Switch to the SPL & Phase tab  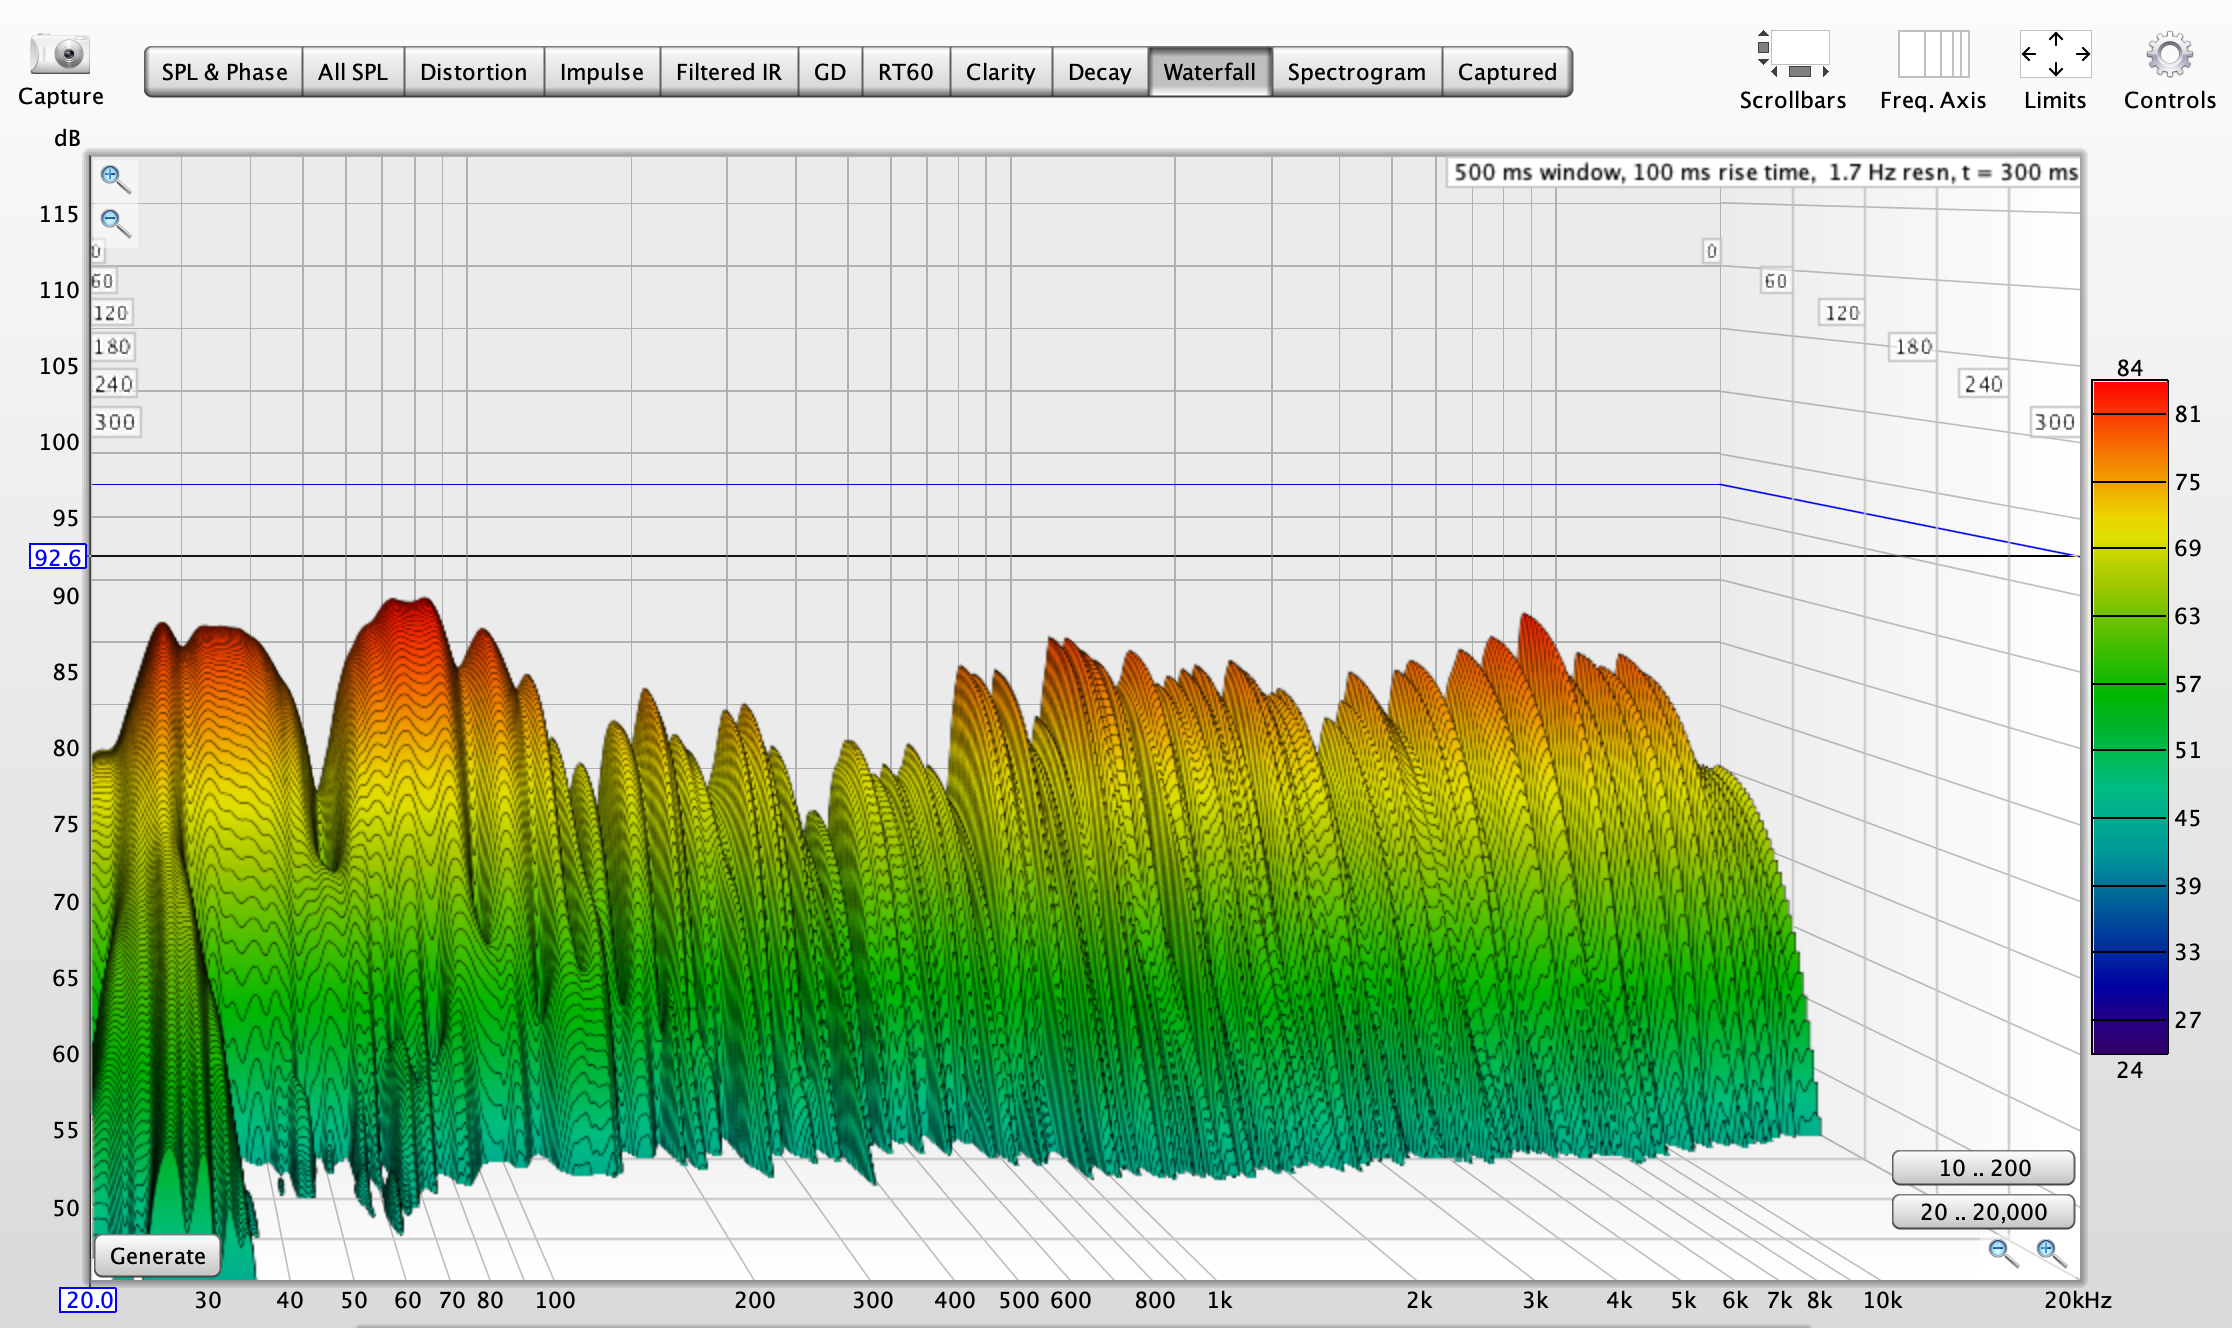(224, 72)
